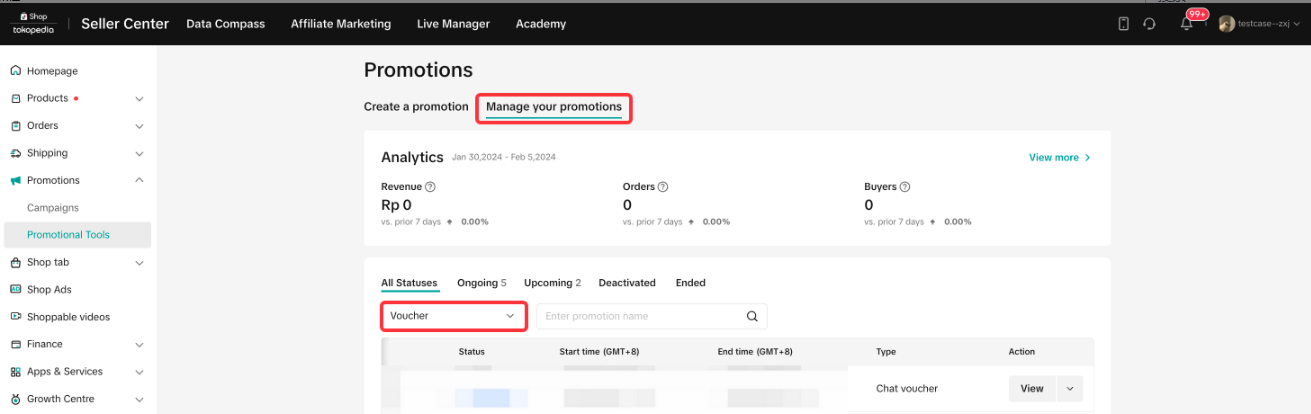Viewport: 1311px width, 414px height.
Task: Open the testcase account menu
Action: click(x=1260, y=24)
